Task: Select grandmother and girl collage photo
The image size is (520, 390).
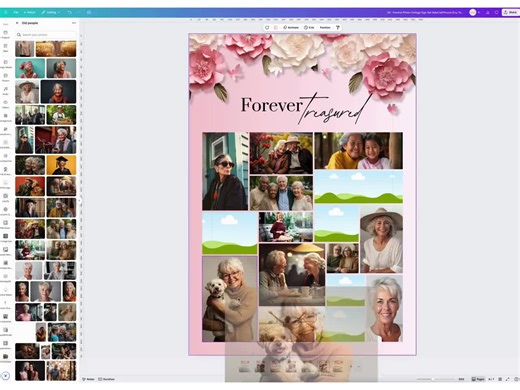Action: coord(358,151)
